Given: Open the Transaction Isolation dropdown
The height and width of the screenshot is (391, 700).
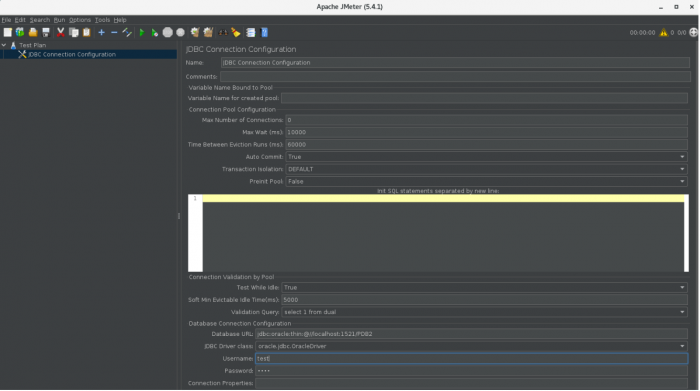Looking at the screenshot, I should 682,169.
